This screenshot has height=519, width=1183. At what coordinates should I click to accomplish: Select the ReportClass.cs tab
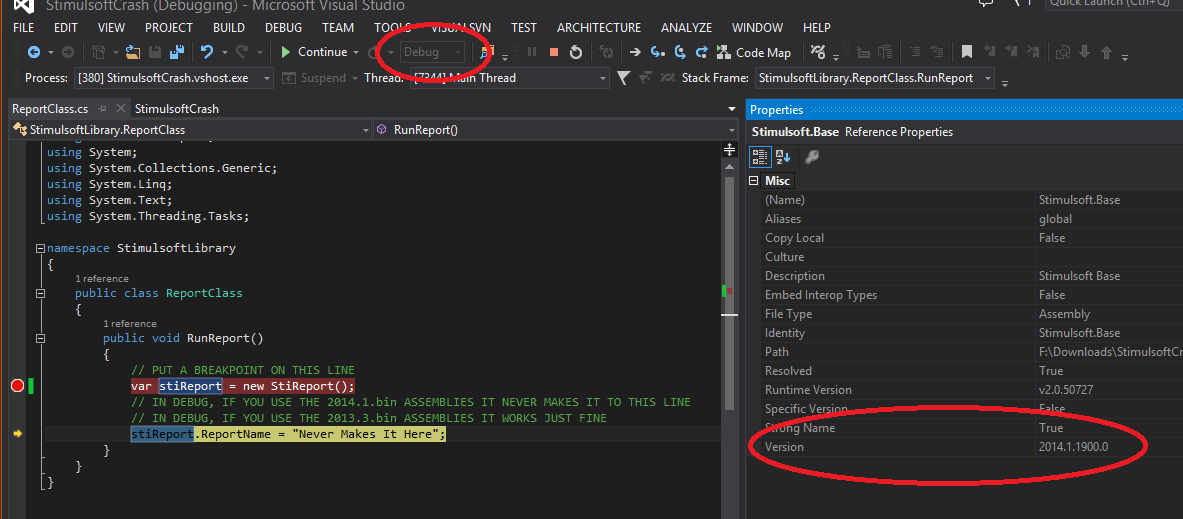tap(50, 109)
